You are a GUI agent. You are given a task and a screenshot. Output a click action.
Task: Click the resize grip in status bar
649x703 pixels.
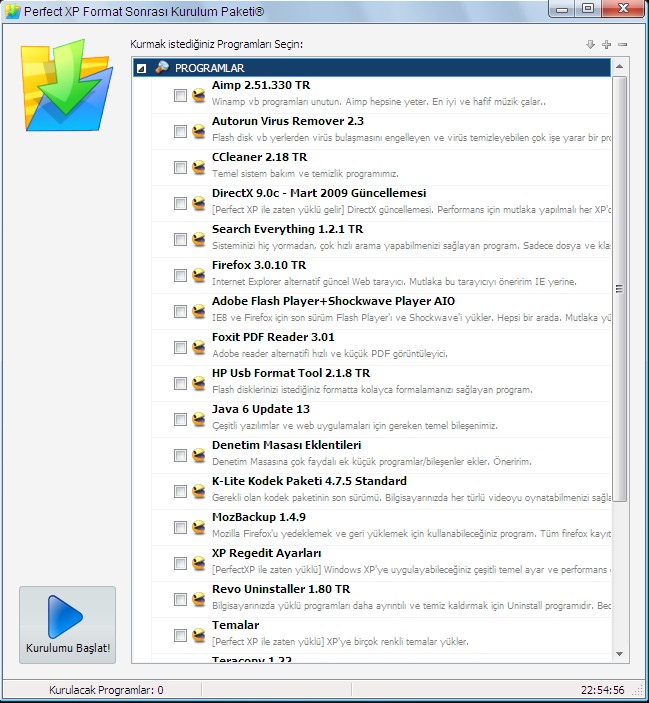(x=638, y=691)
